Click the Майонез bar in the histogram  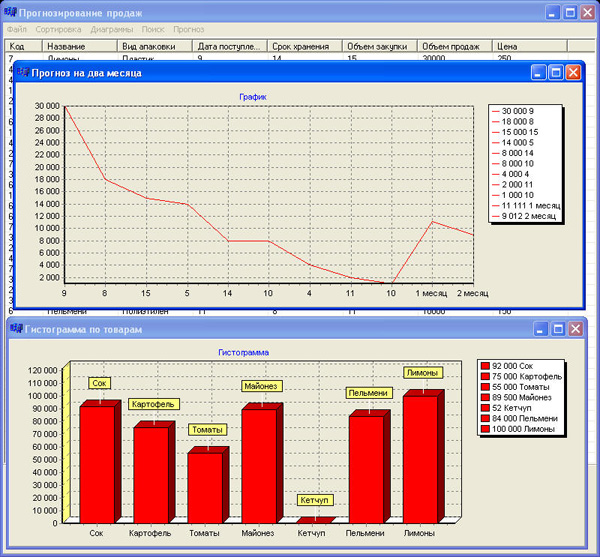(259, 465)
